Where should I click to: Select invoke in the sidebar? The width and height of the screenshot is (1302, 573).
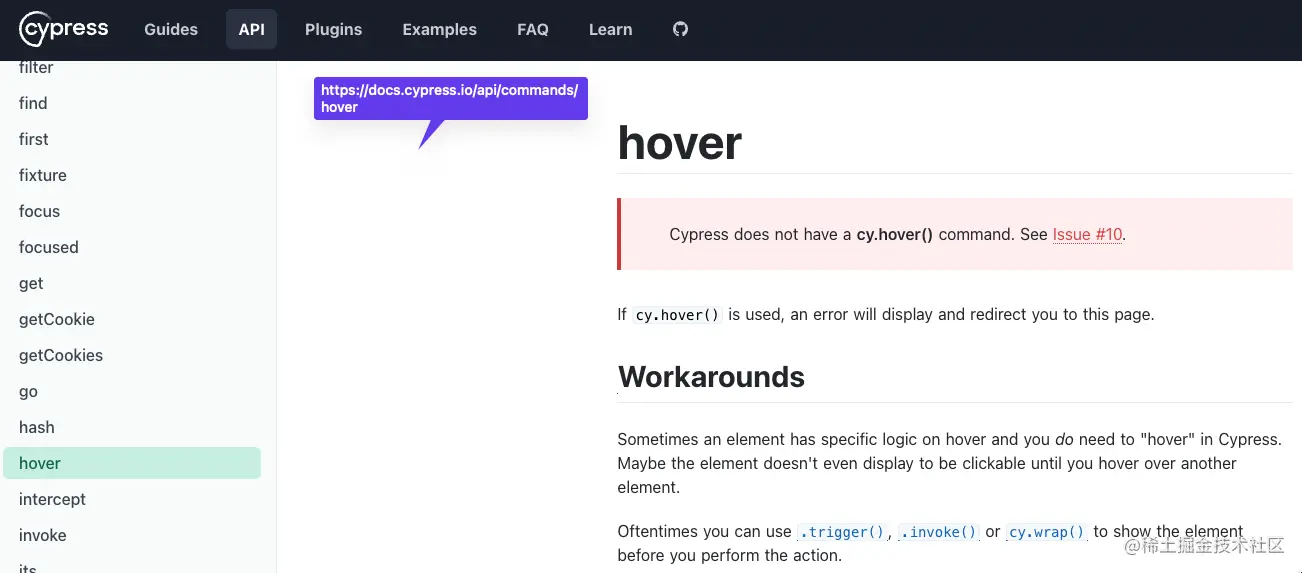click(43, 535)
